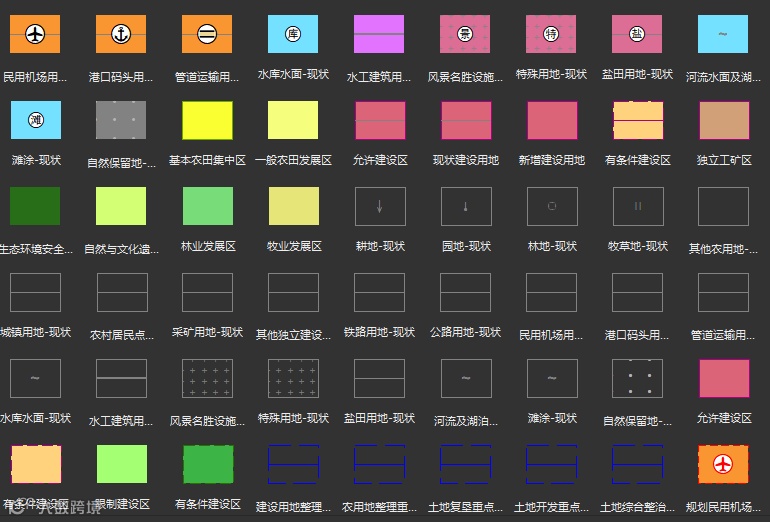Select the 现状建设用地 symbol
770x522 pixels.
point(466,120)
